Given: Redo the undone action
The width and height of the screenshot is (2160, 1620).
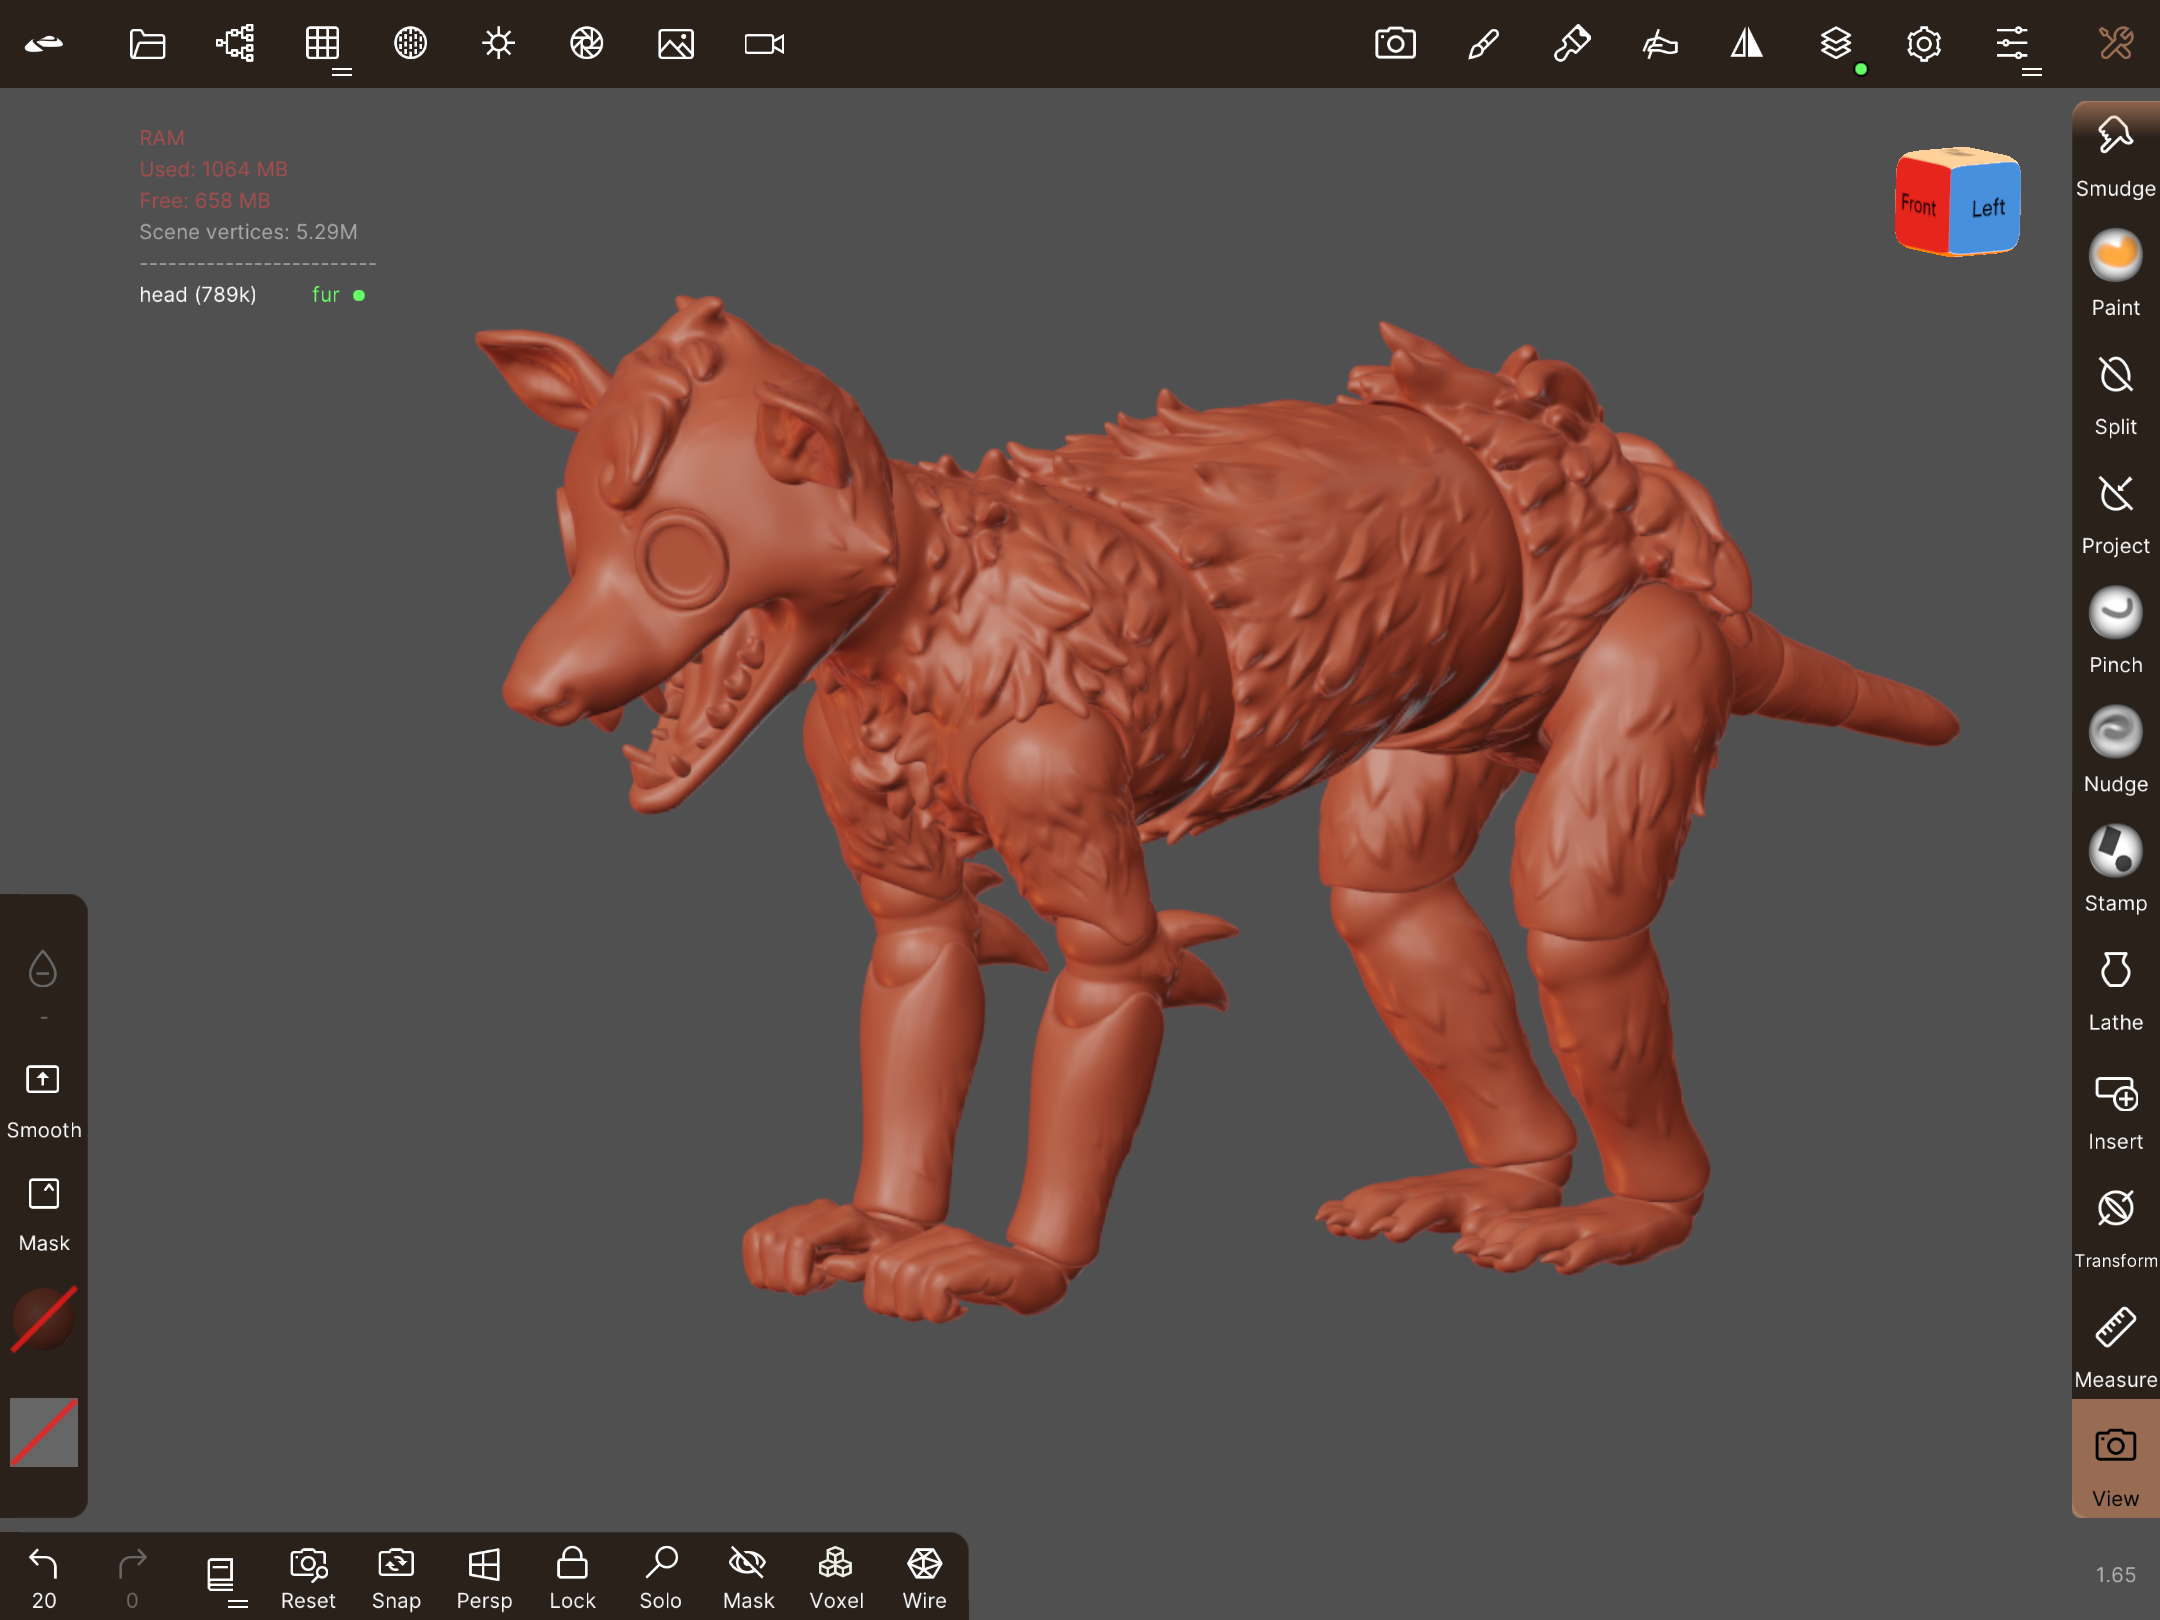Looking at the screenshot, I should click(x=132, y=1577).
